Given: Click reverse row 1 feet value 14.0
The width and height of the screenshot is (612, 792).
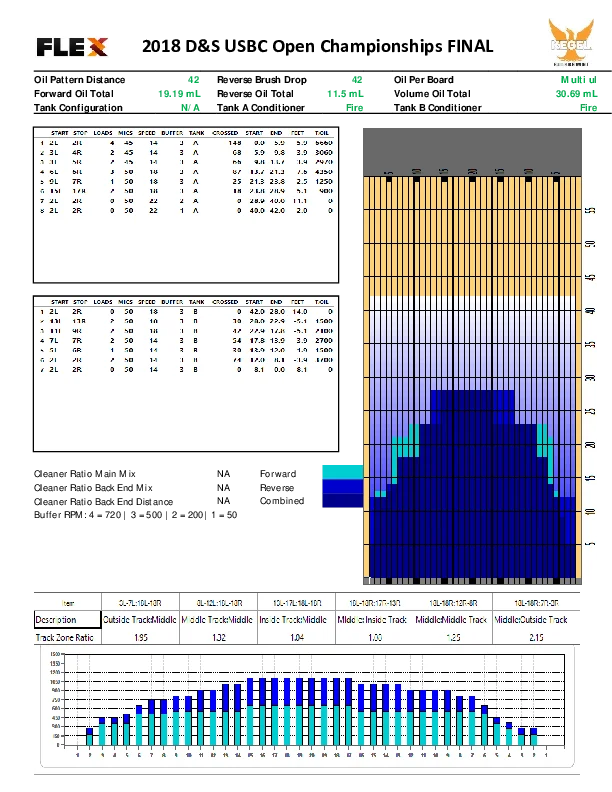Looking at the screenshot, I should 299,312.
